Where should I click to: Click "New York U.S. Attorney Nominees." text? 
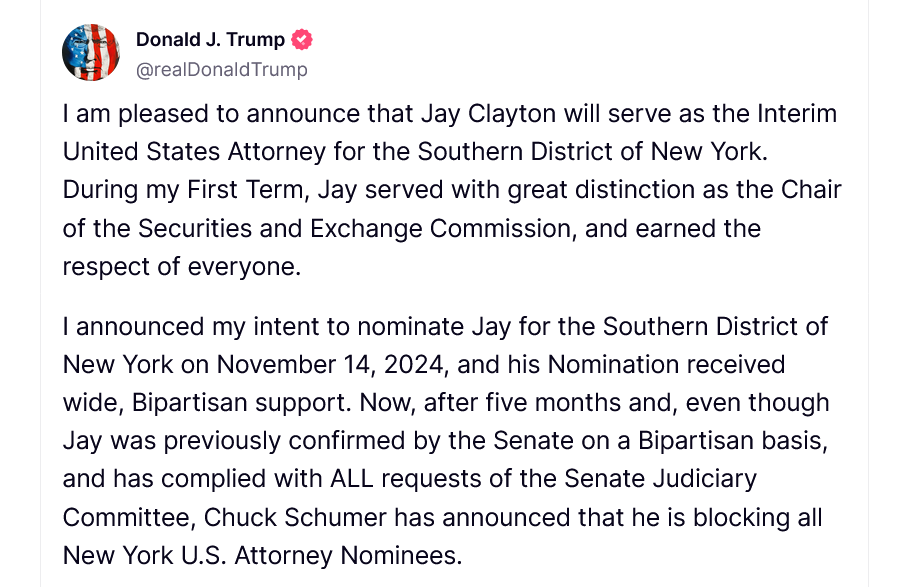click(263, 554)
